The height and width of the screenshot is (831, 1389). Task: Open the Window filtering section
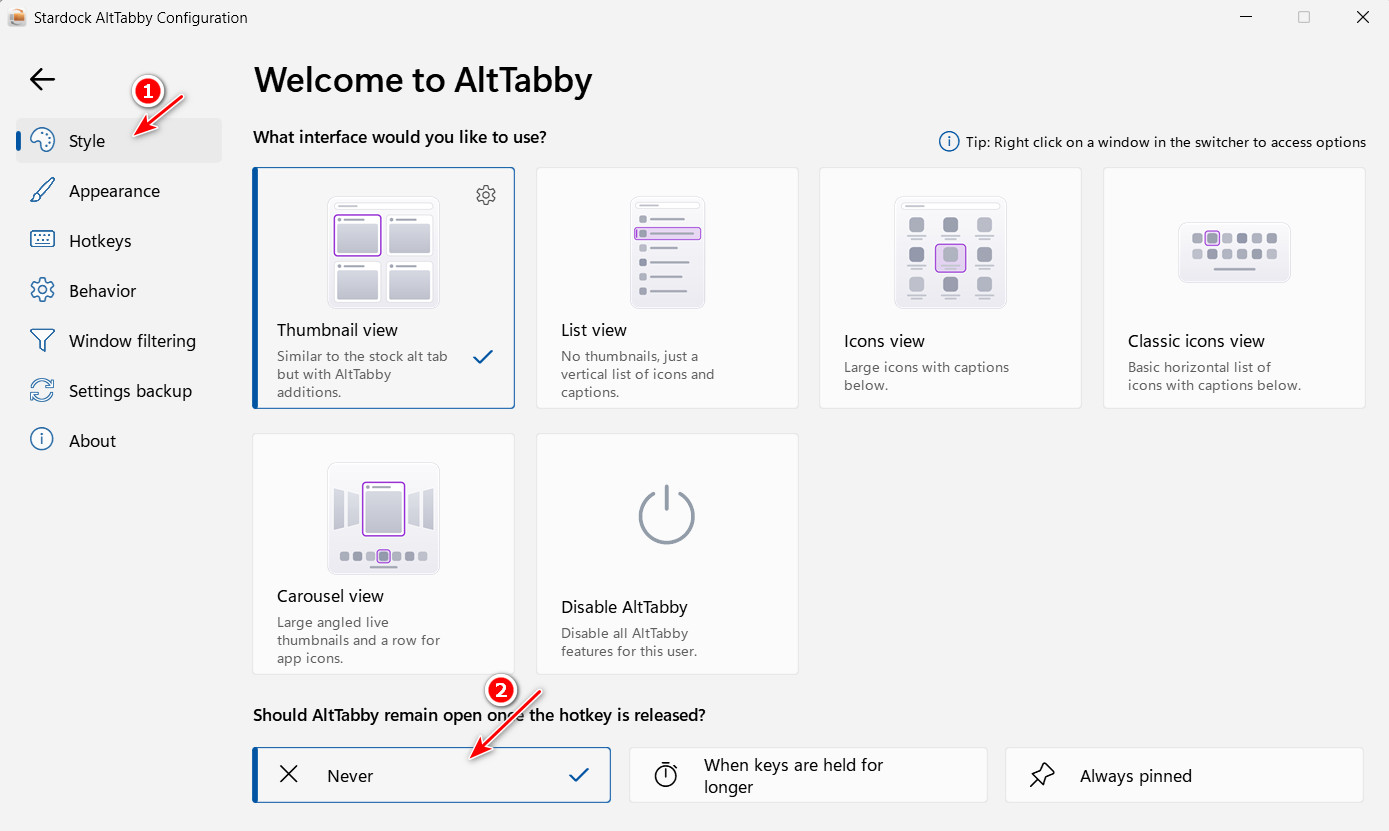119,341
